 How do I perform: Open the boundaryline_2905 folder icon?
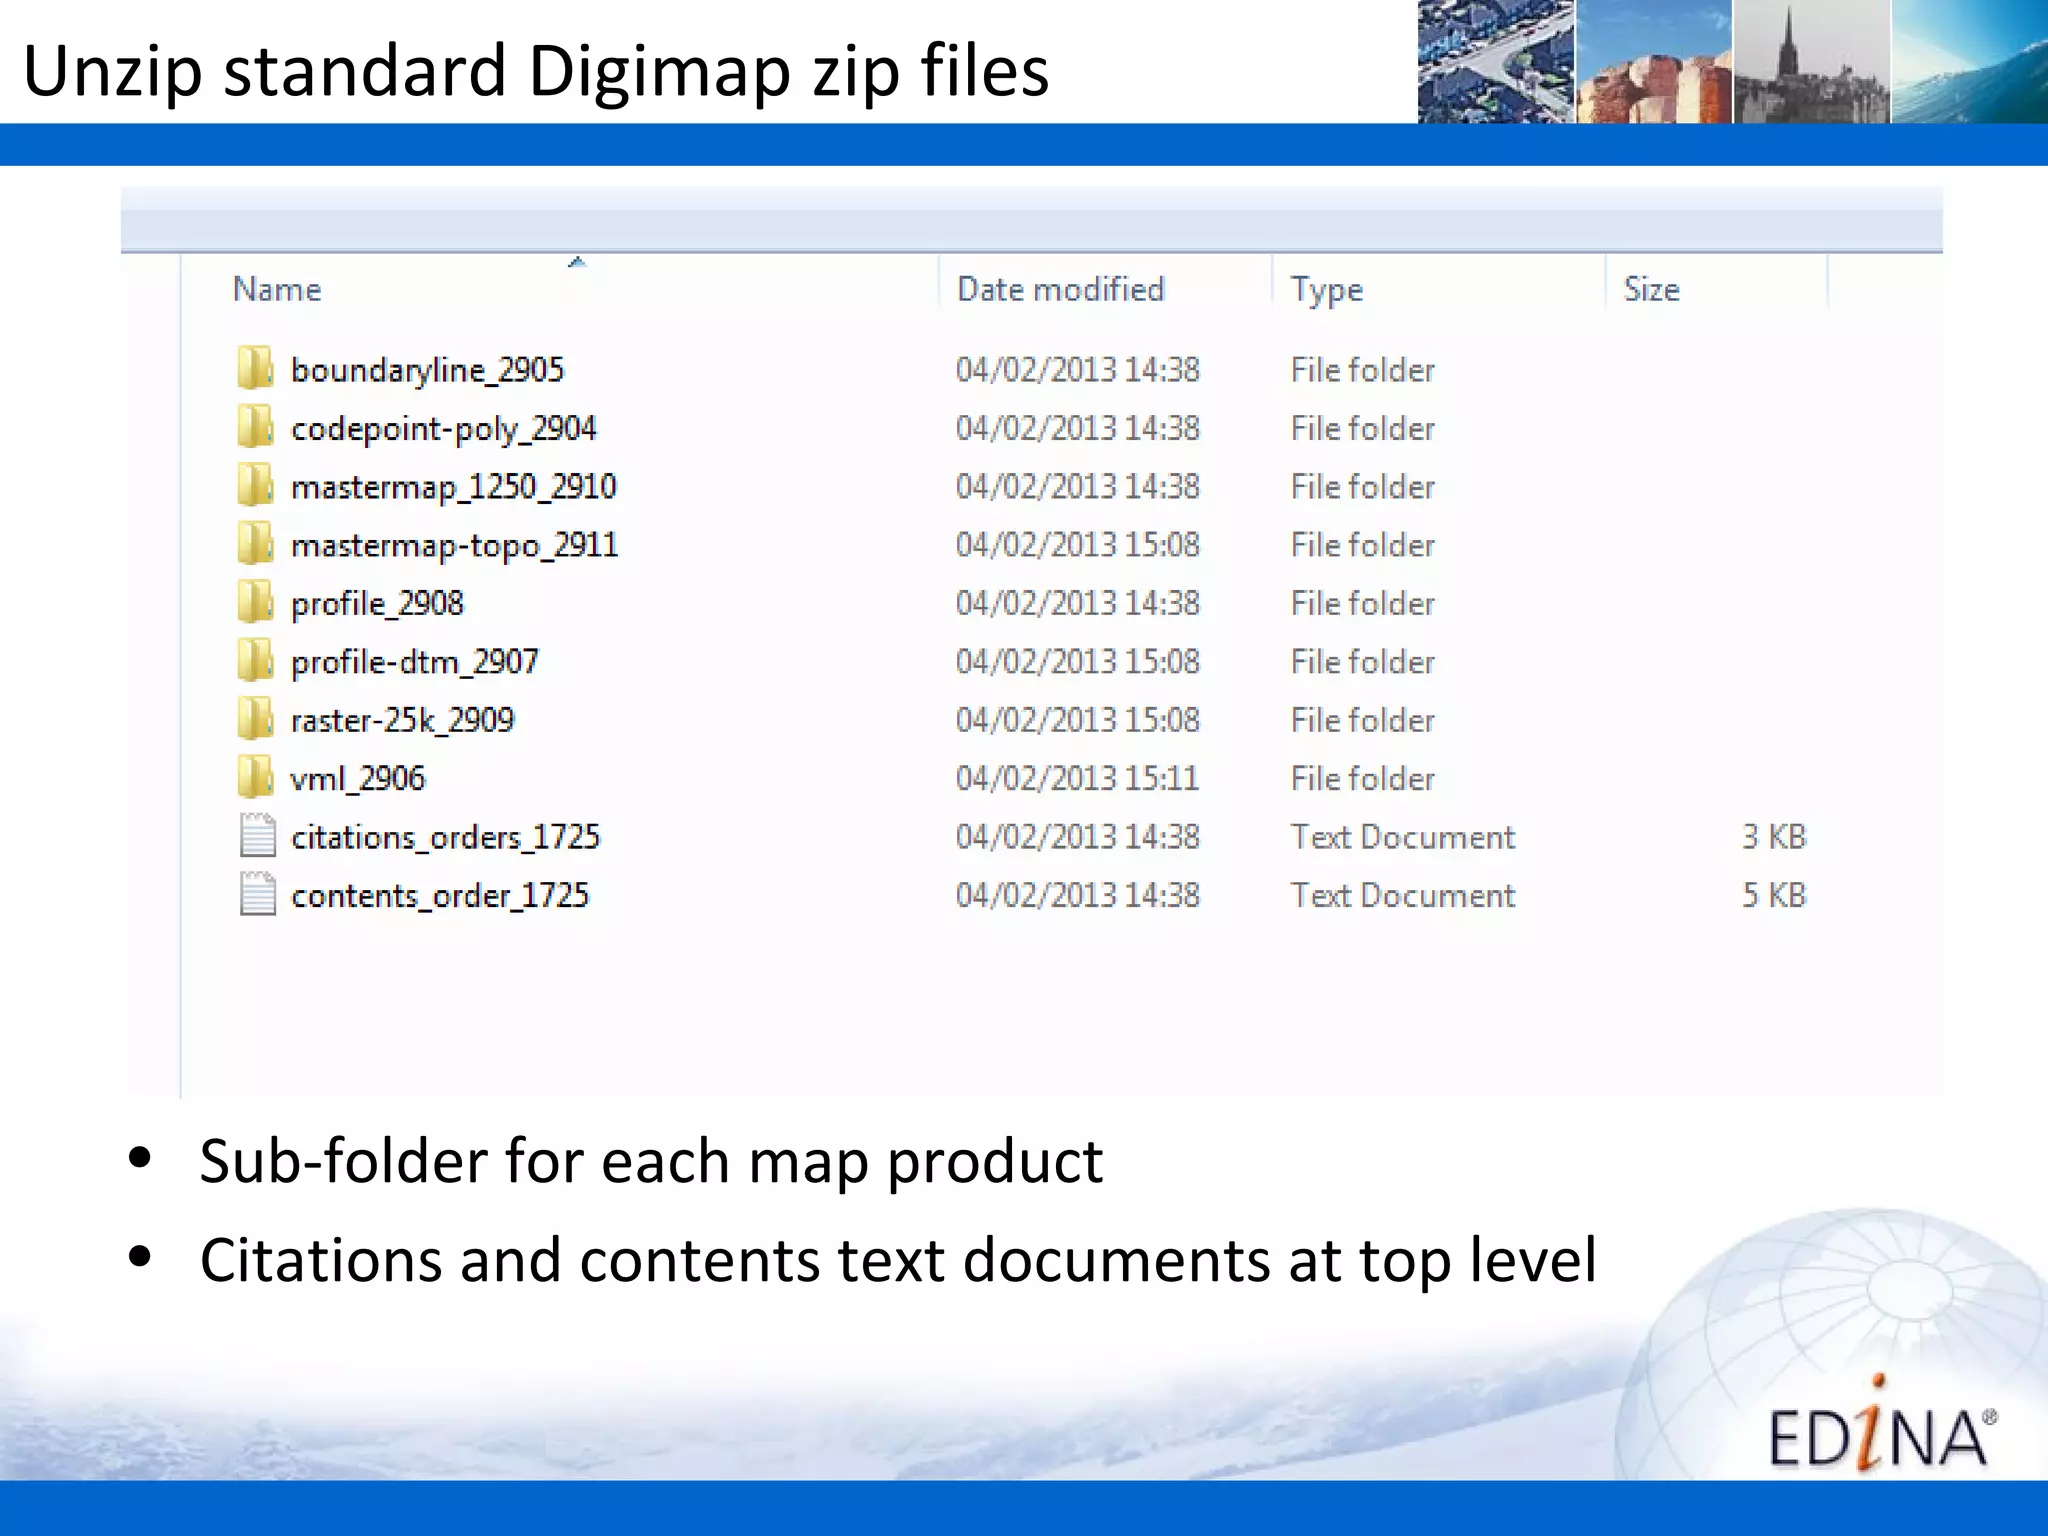point(256,369)
